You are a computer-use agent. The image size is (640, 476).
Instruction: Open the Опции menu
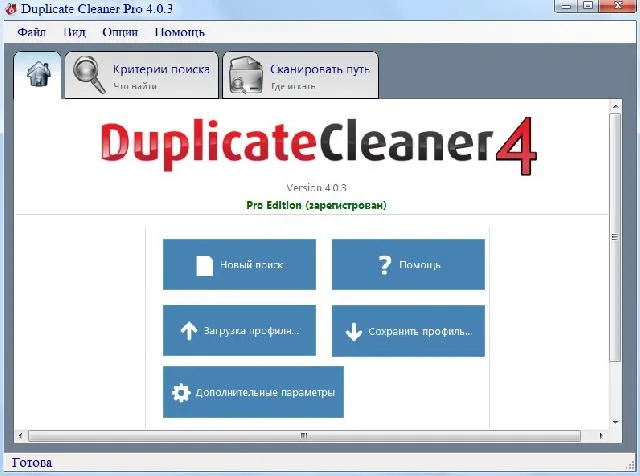pos(120,32)
